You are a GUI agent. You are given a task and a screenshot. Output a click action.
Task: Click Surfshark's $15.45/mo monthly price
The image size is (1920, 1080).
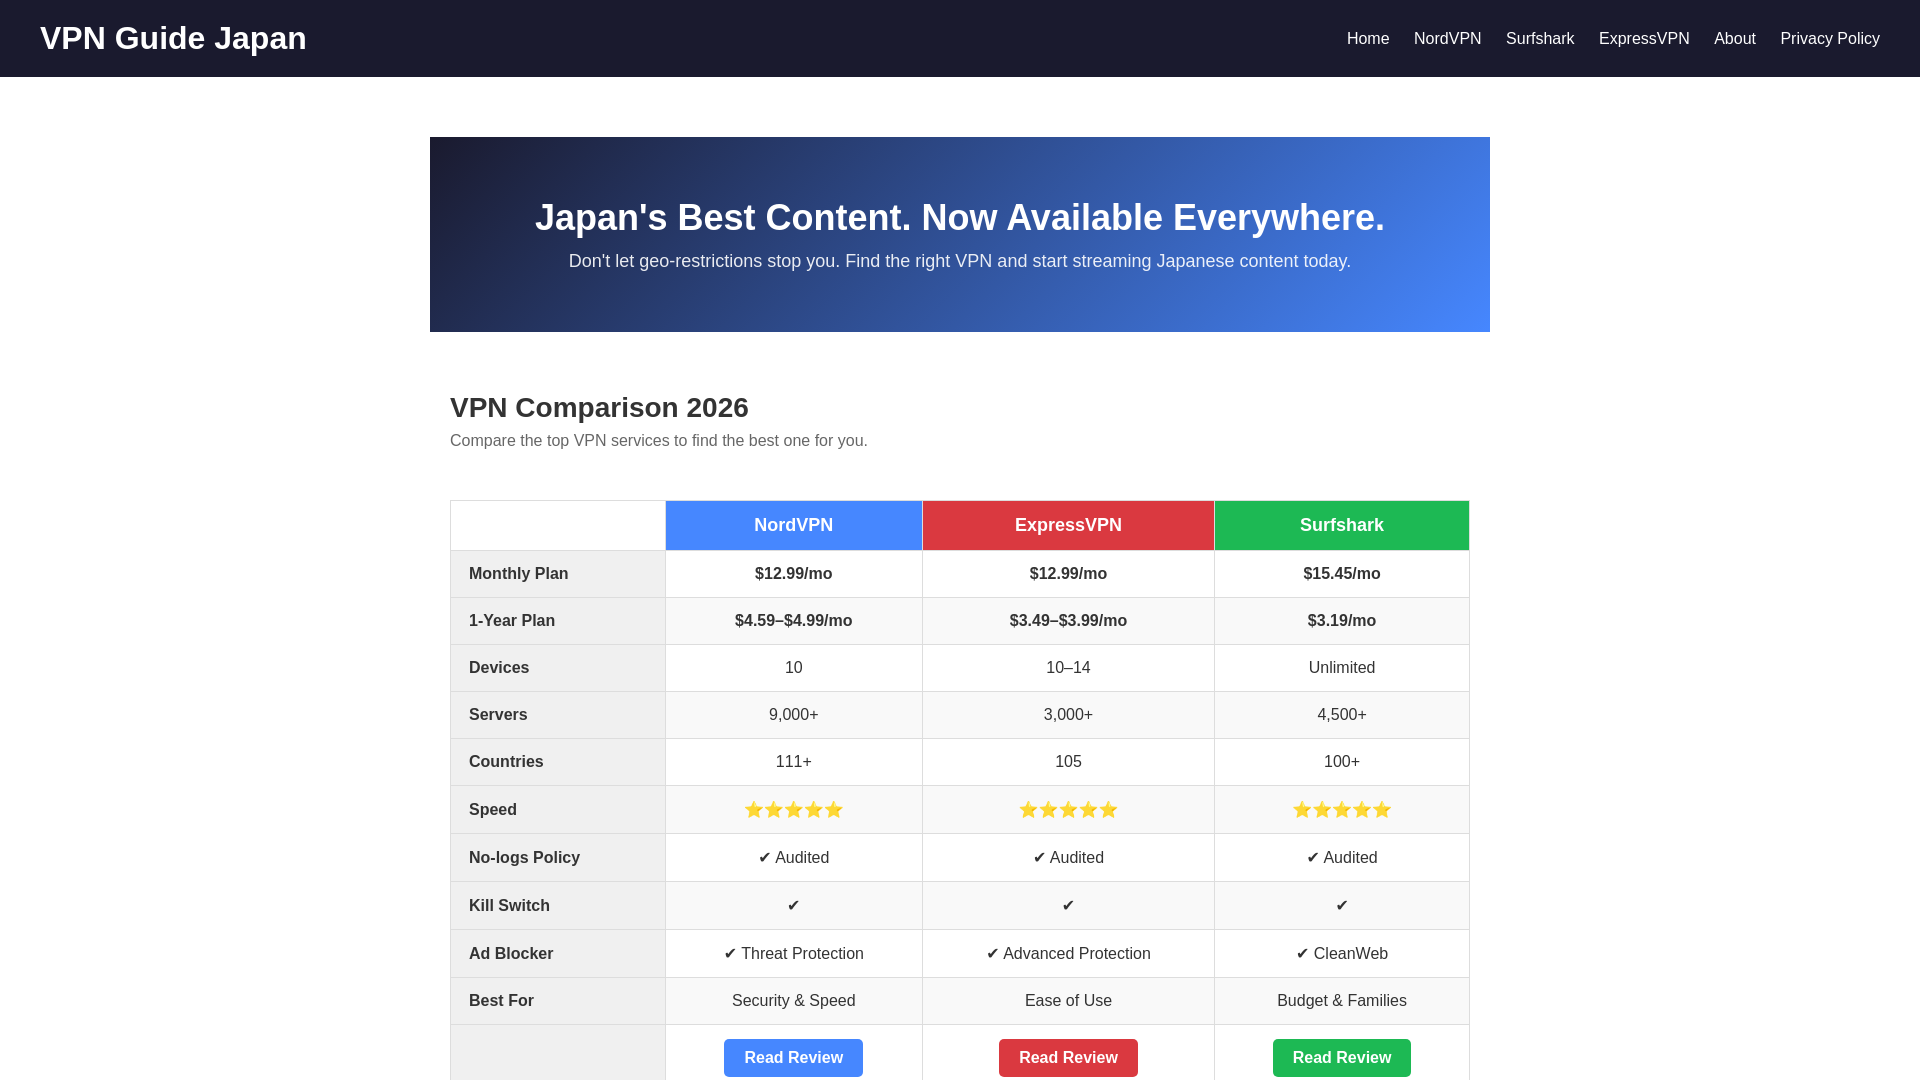click(1342, 574)
